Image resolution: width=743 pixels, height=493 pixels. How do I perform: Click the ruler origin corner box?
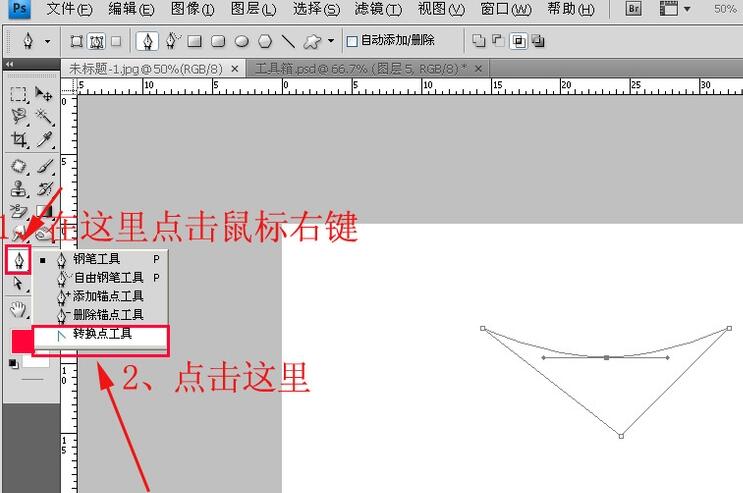click(x=69, y=85)
